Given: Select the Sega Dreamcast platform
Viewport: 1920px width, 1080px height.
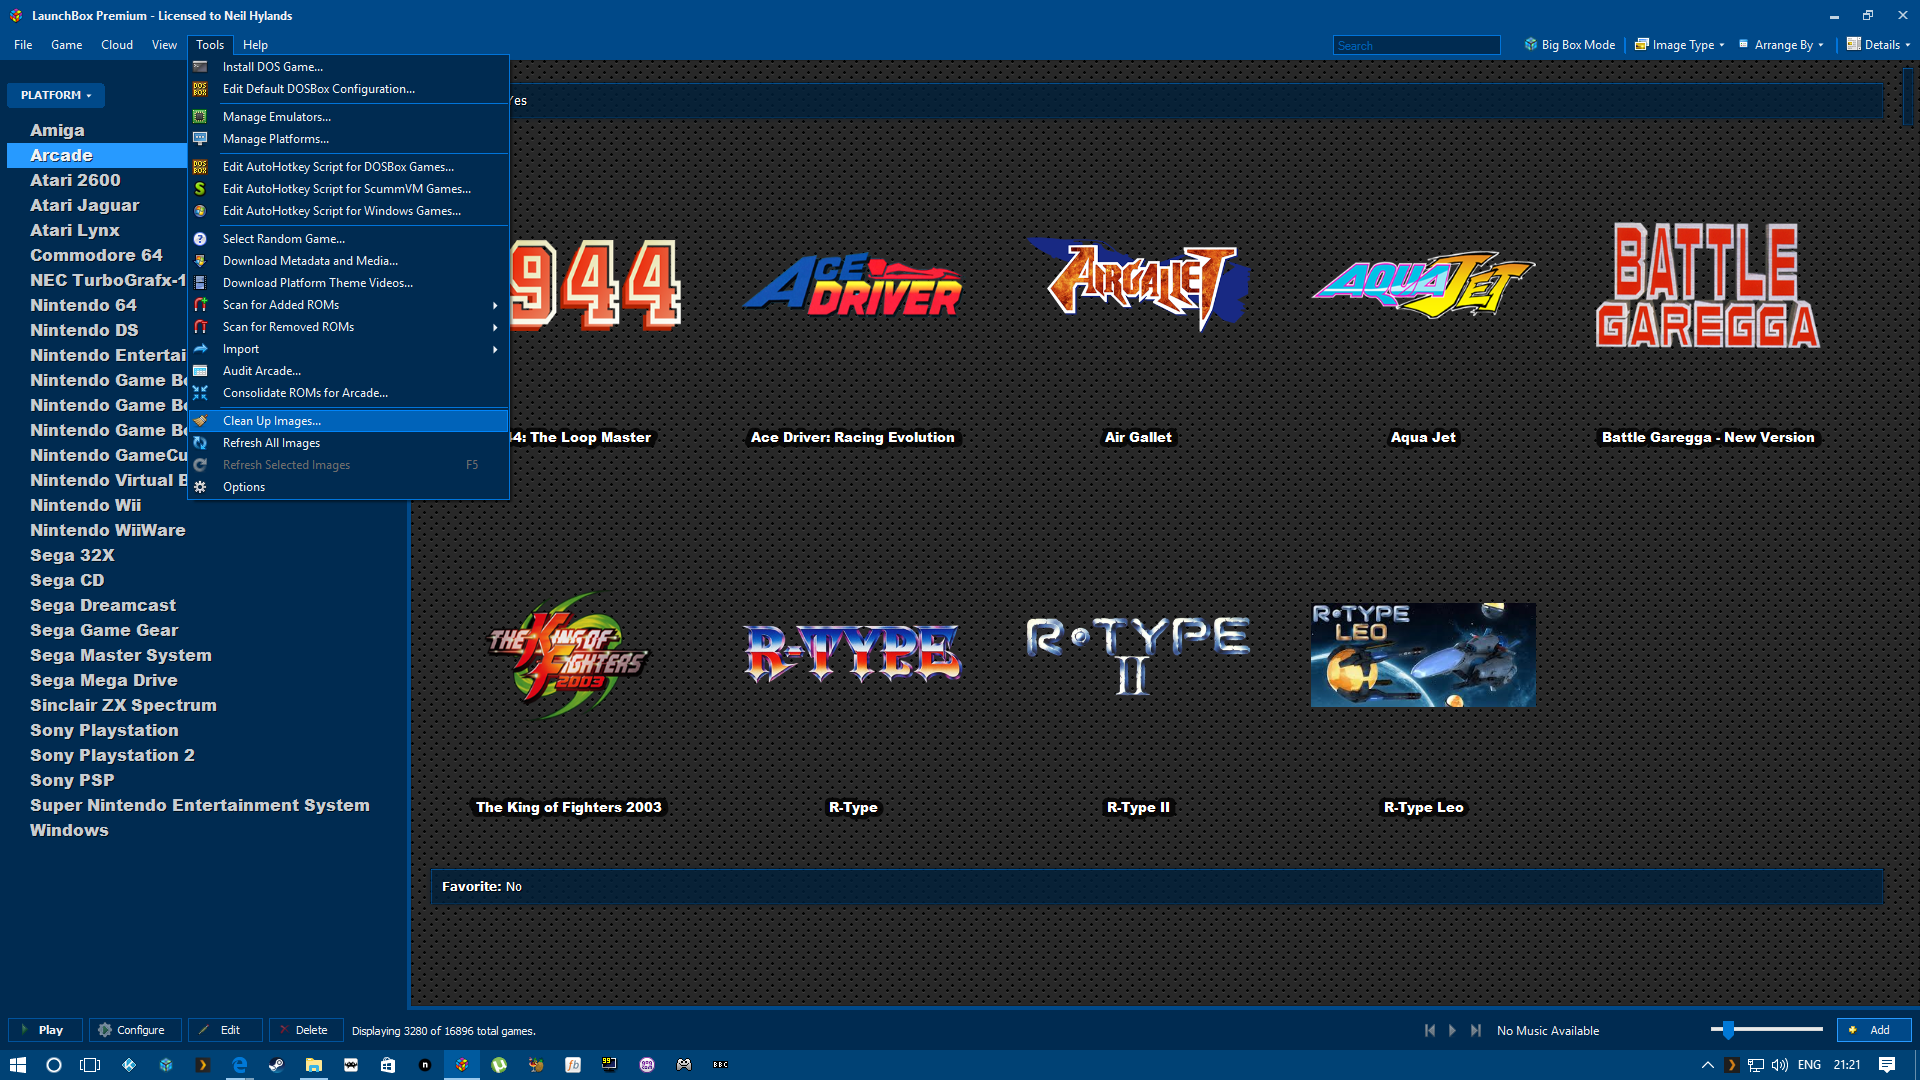Looking at the screenshot, I should pos(103,605).
